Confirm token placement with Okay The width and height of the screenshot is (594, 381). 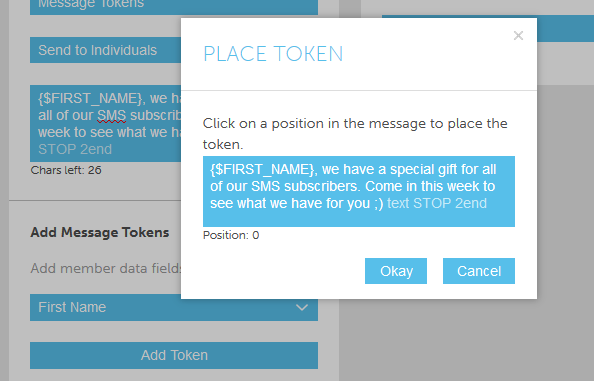tap(396, 271)
